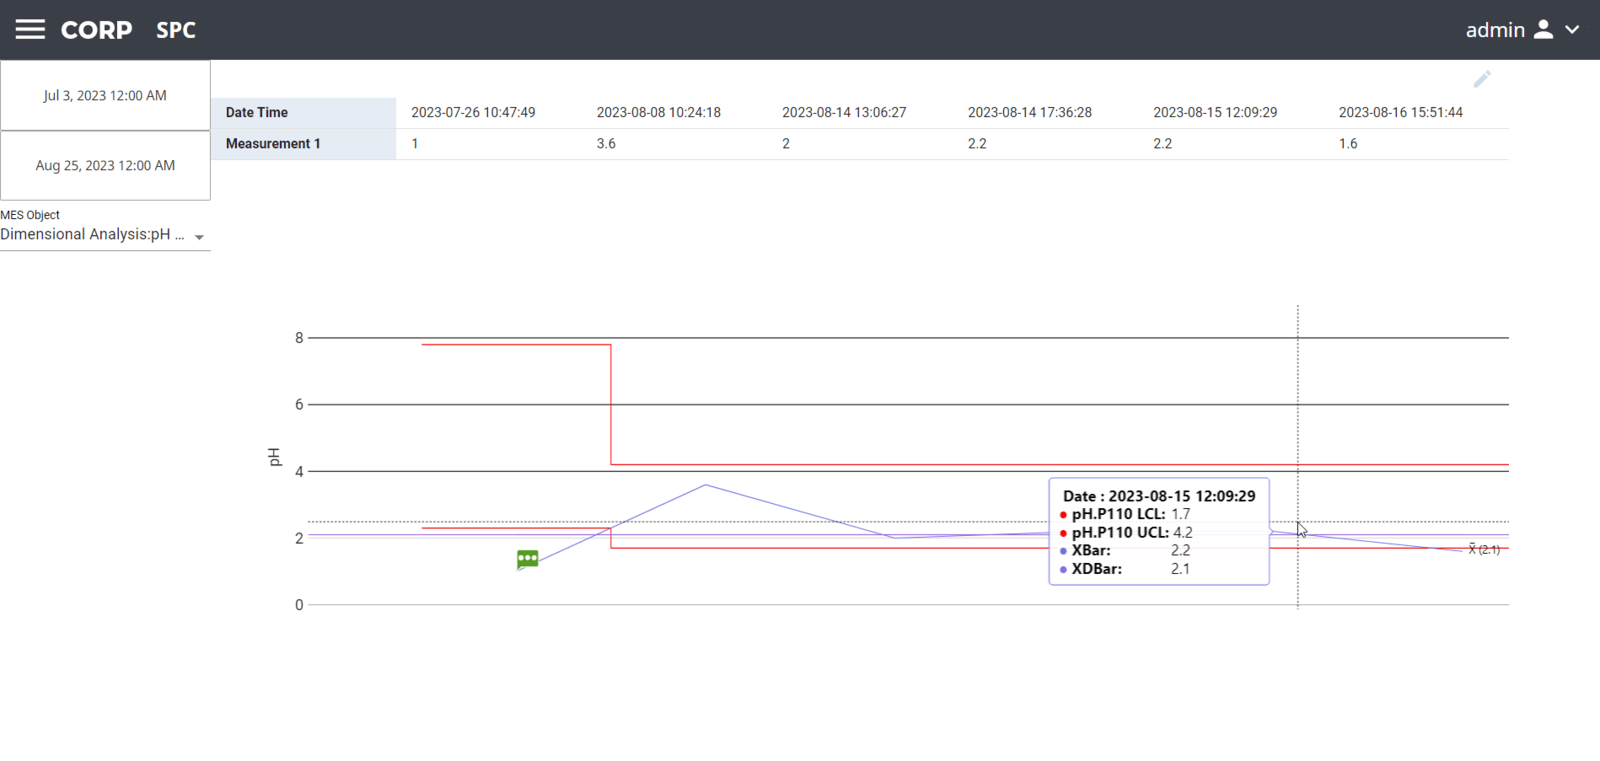Select the SPC header title
Image resolution: width=1600 pixels, height=761 pixels.
pyautogui.click(x=176, y=30)
